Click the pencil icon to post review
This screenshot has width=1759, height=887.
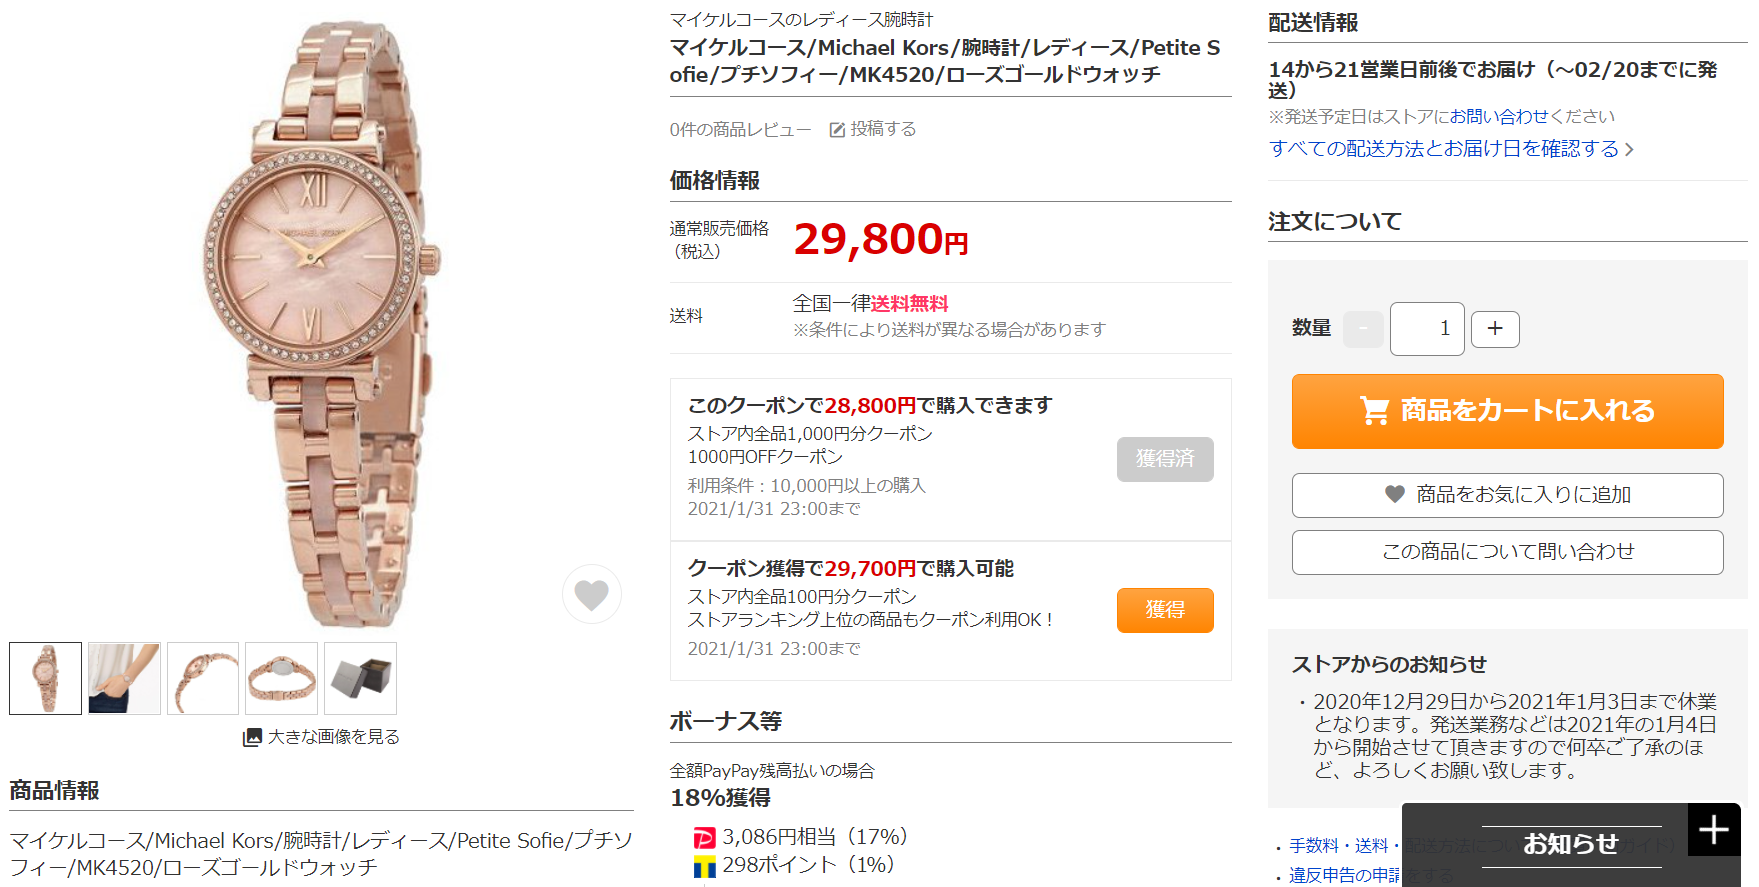coord(837,130)
